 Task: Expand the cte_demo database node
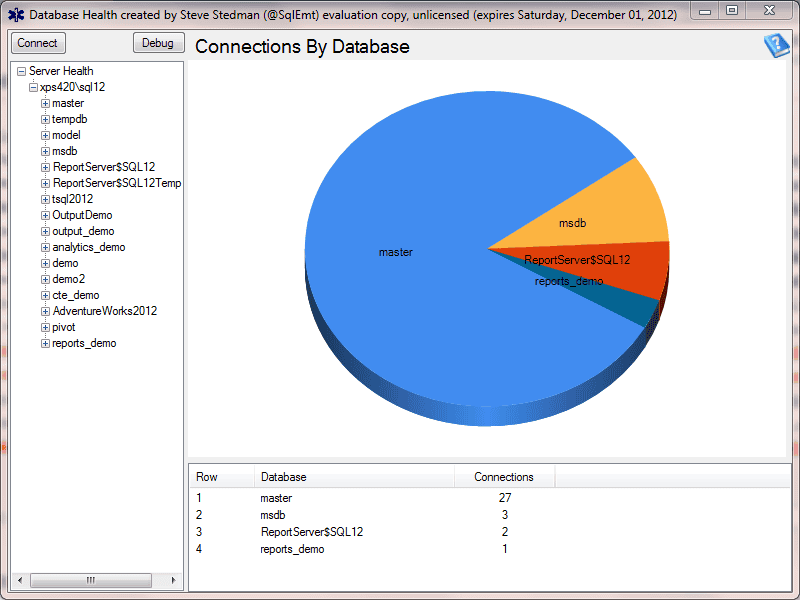[x=45, y=295]
